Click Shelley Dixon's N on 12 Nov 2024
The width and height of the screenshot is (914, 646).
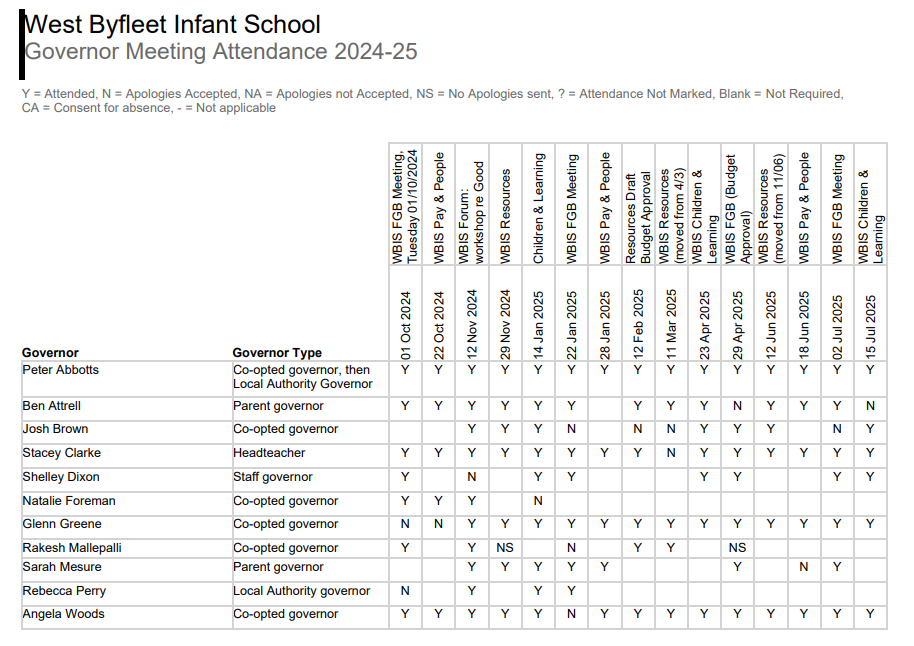[x=471, y=477]
